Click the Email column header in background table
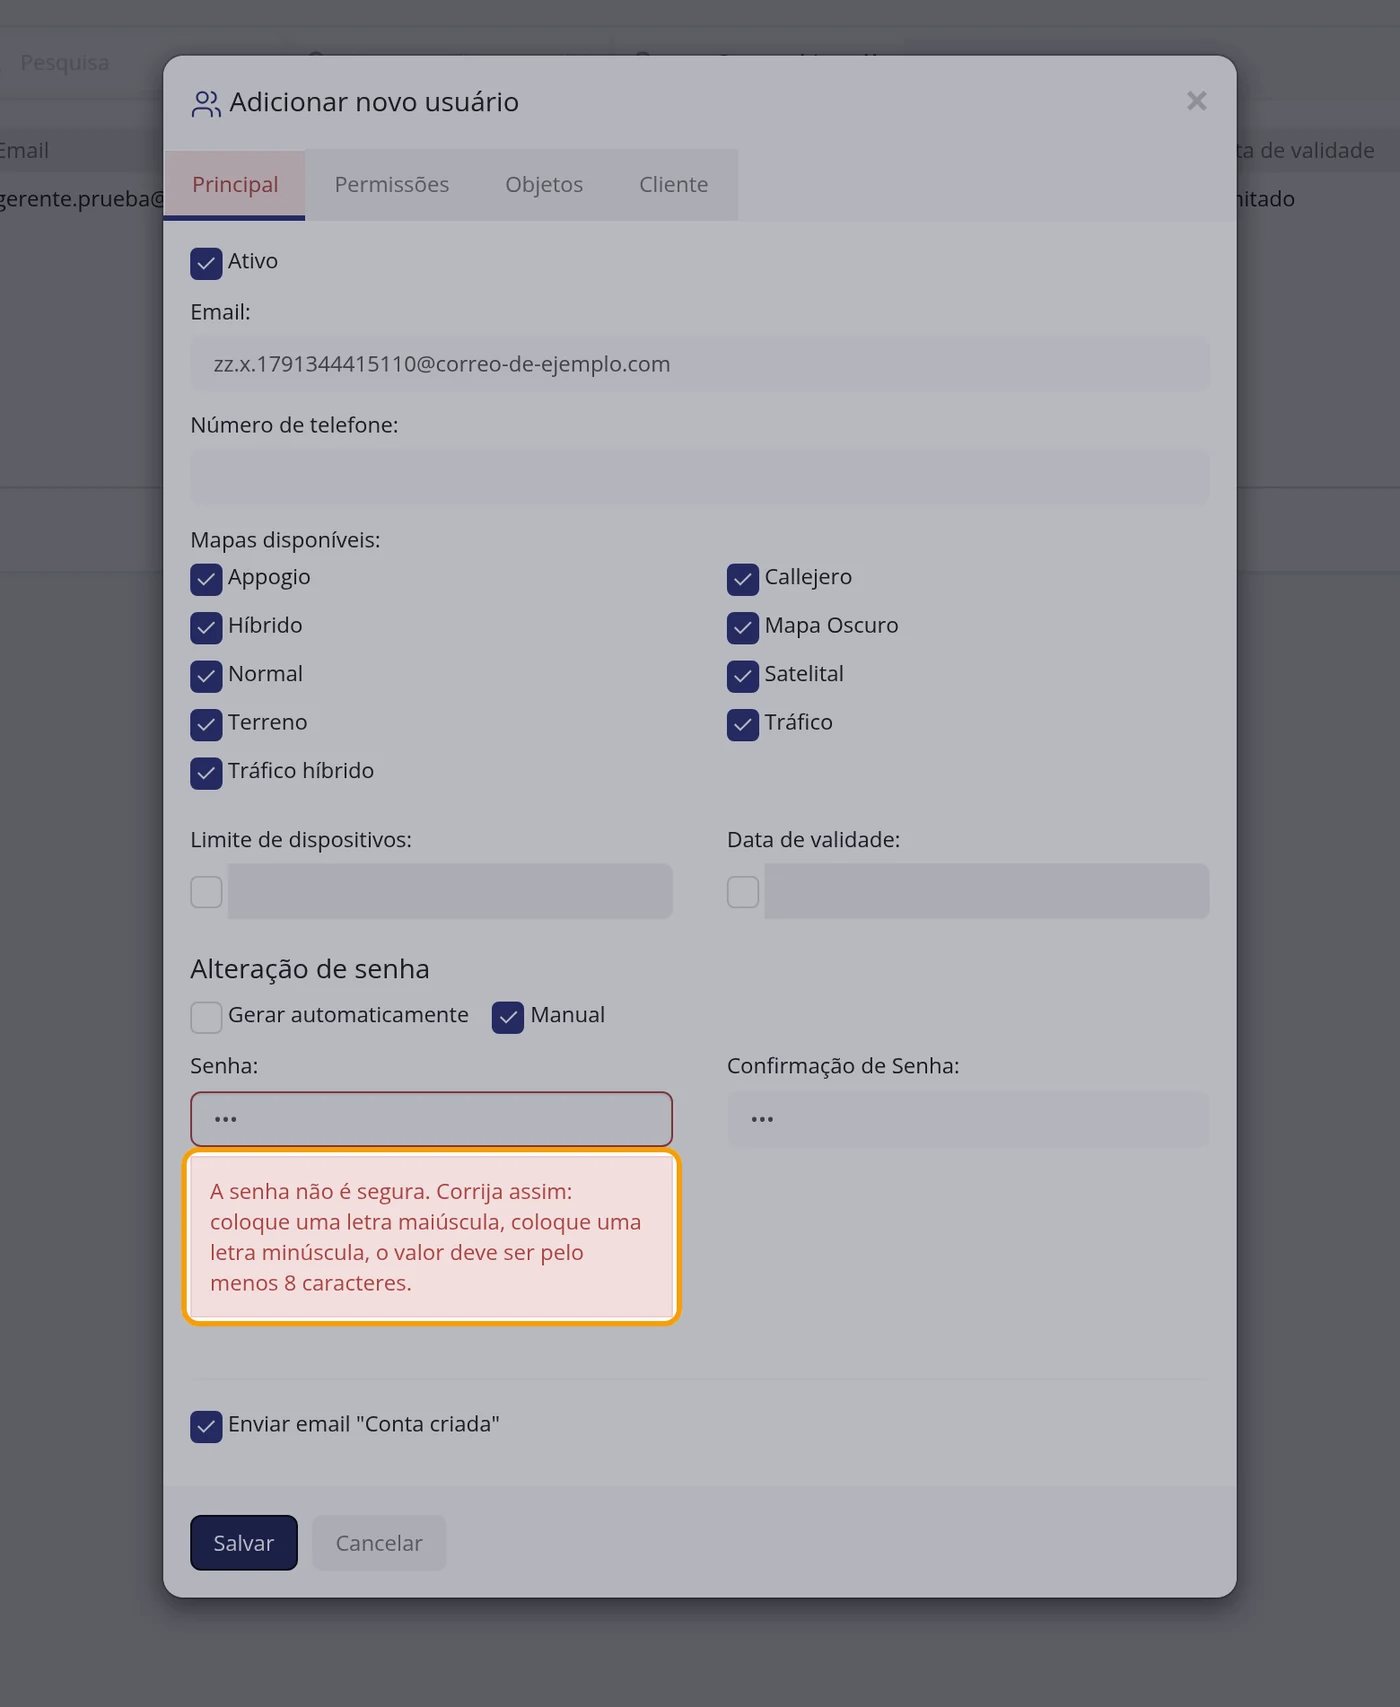1400x1707 pixels. (x=24, y=151)
